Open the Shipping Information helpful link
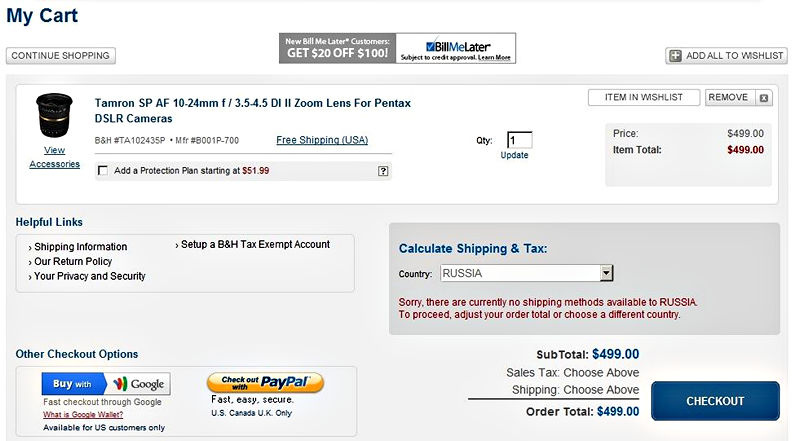 tap(80, 247)
